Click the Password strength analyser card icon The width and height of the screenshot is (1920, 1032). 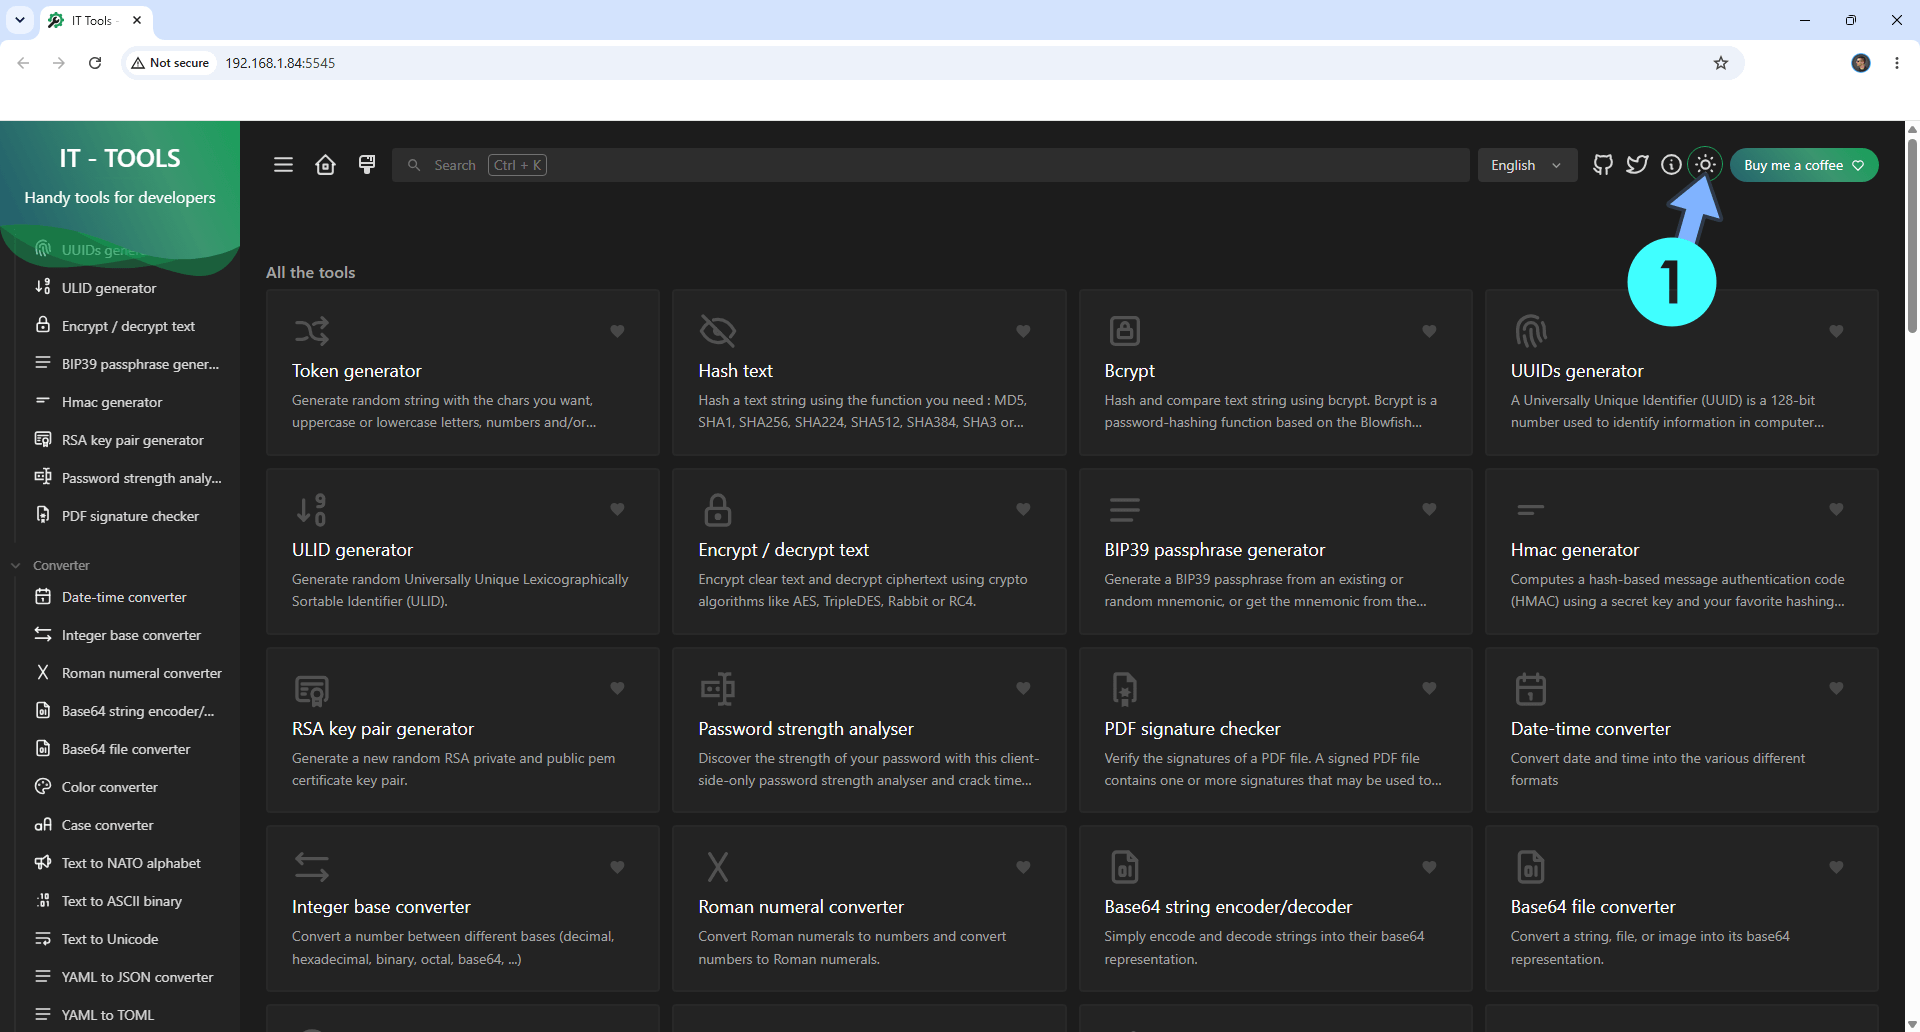(717, 689)
